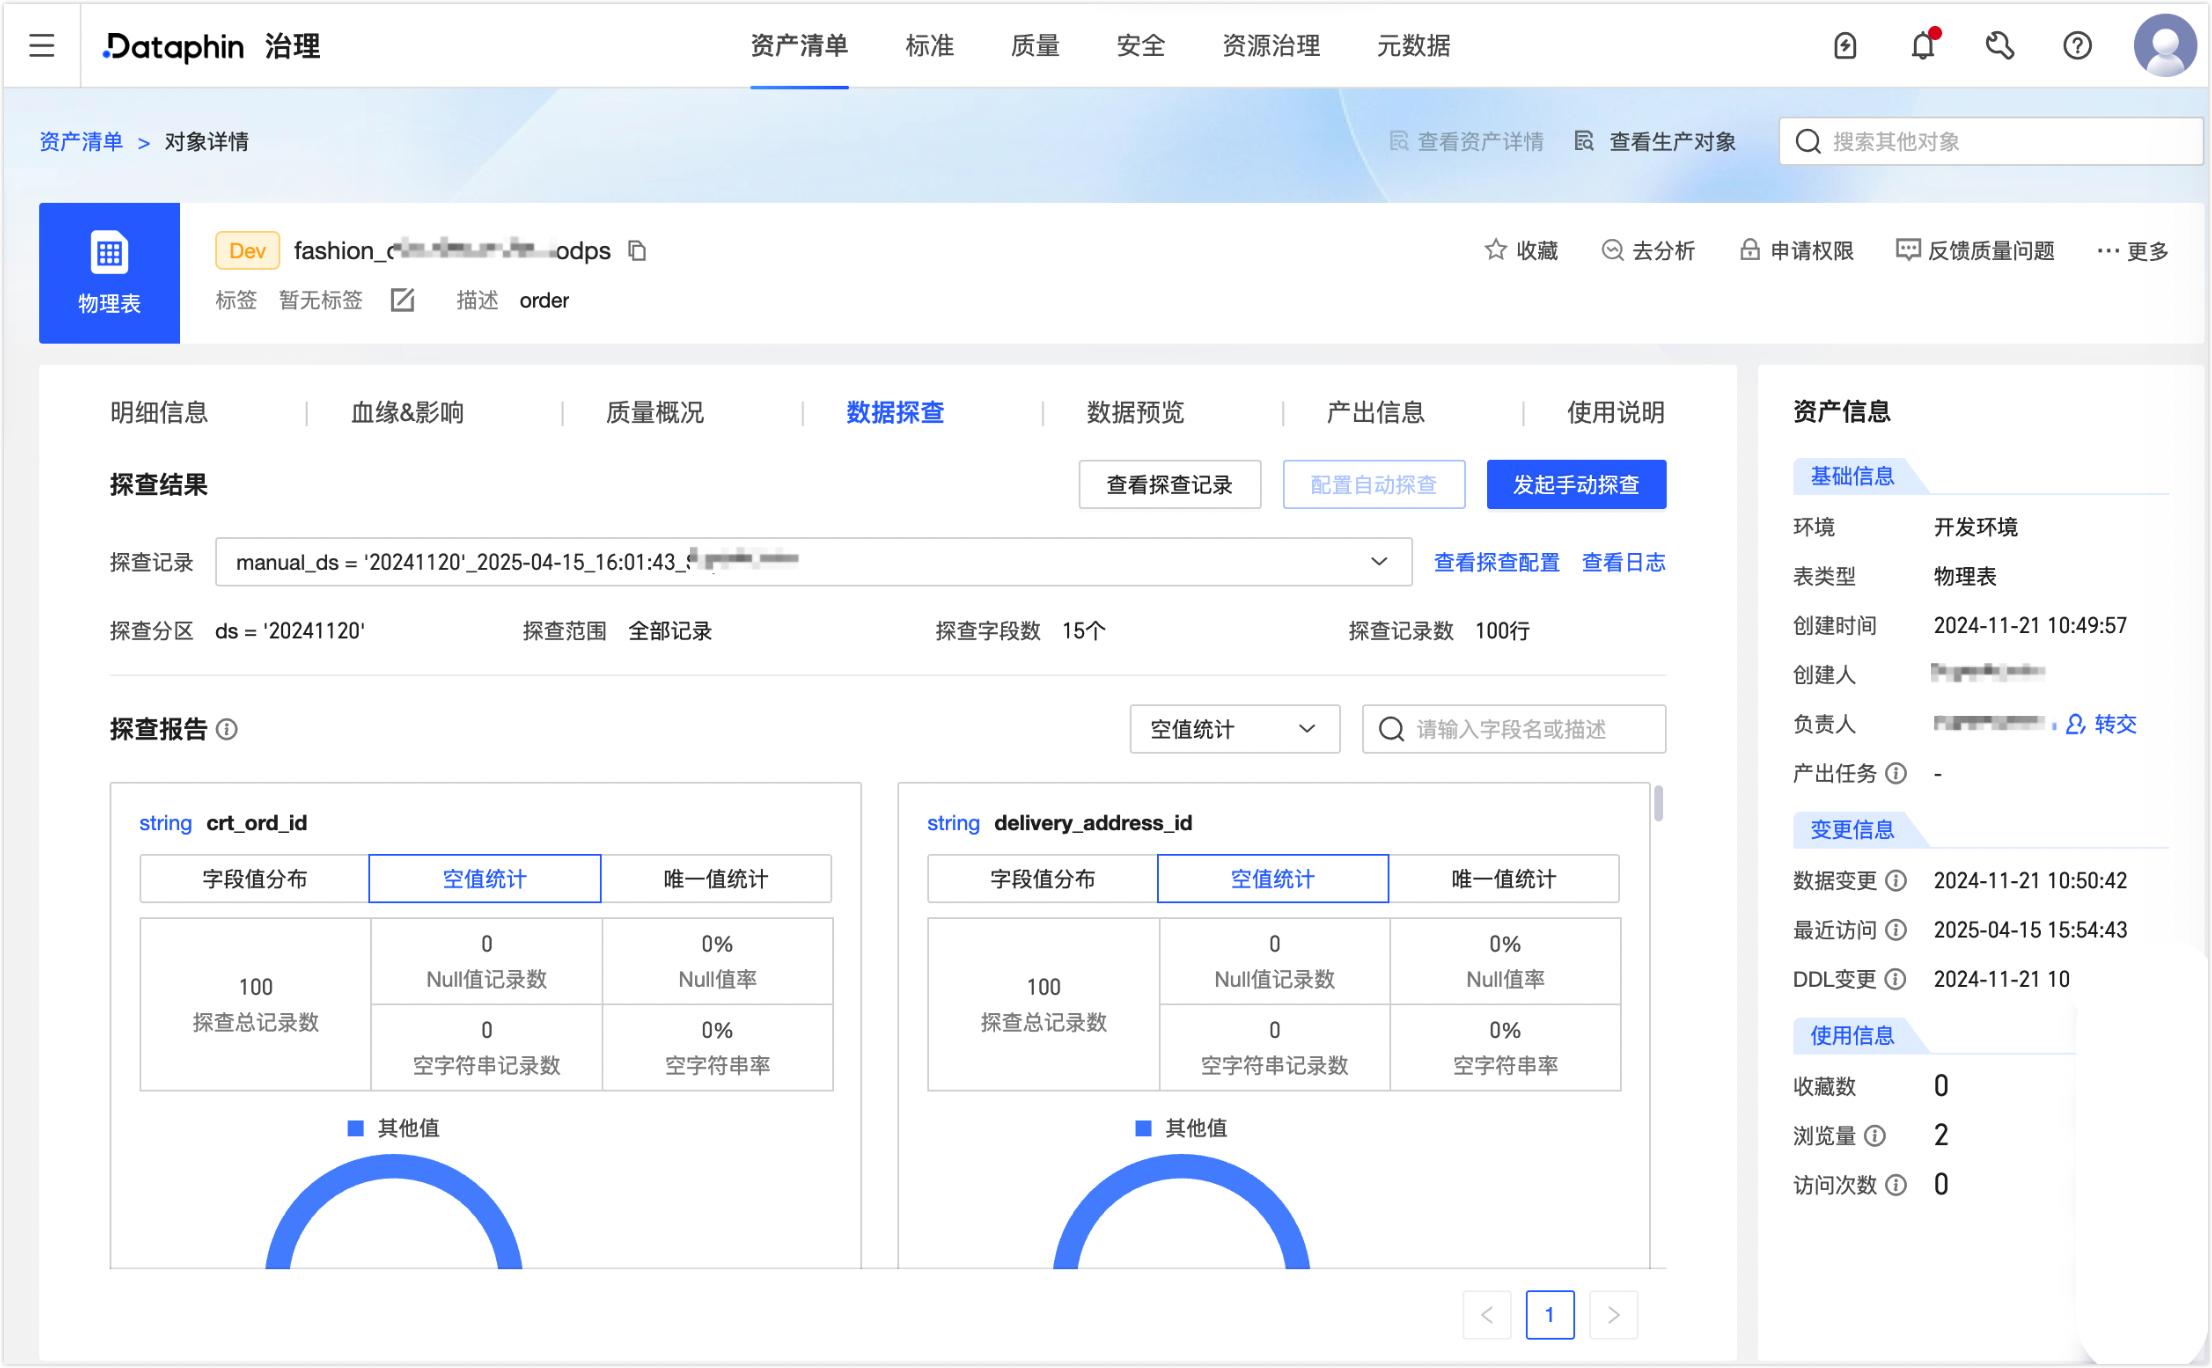Expand the 探查记录 dropdown list
The width and height of the screenshot is (2212, 1368).
point(1379,562)
